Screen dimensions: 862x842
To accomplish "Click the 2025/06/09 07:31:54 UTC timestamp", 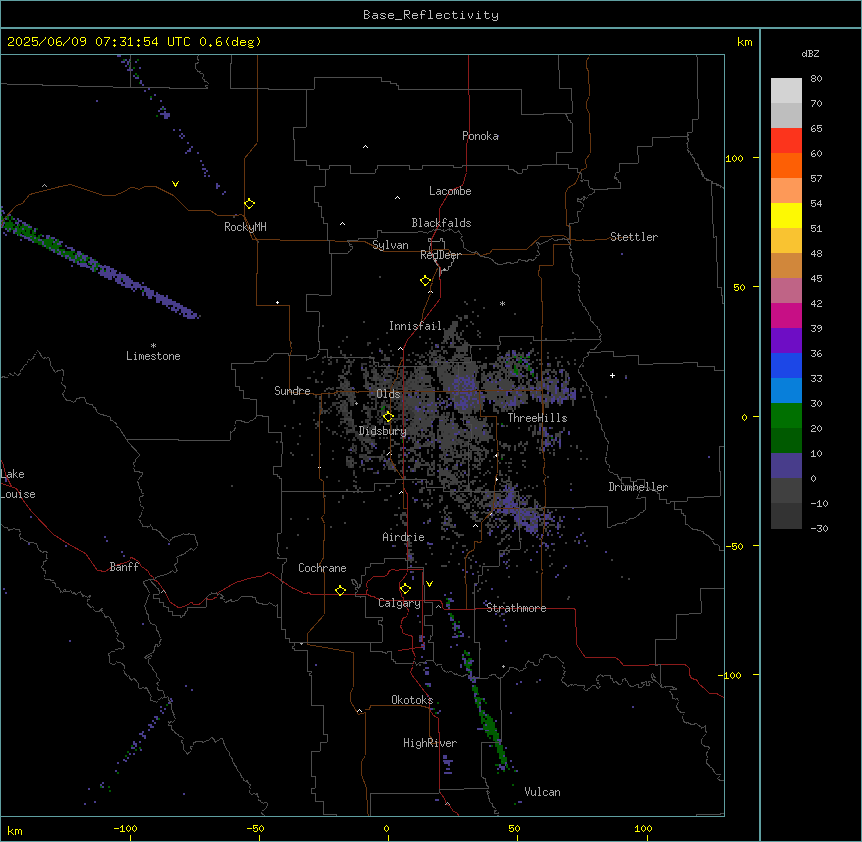I will pyautogui.click(x=99, y=42).
